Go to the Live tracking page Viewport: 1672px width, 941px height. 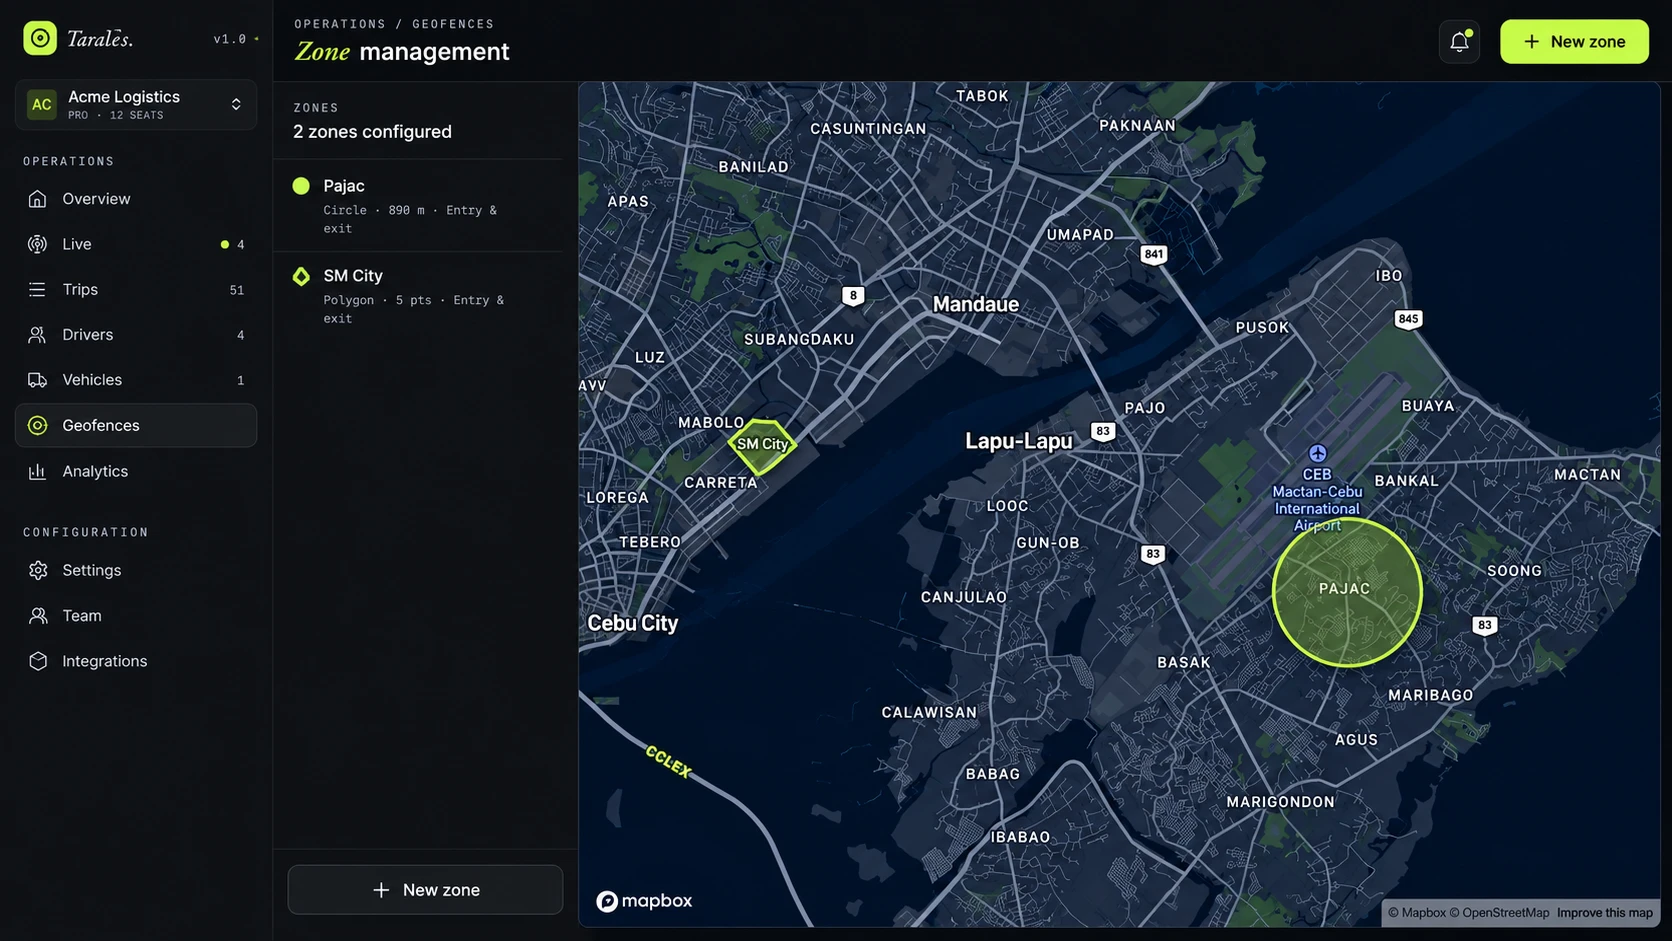[x=136, y=244]
